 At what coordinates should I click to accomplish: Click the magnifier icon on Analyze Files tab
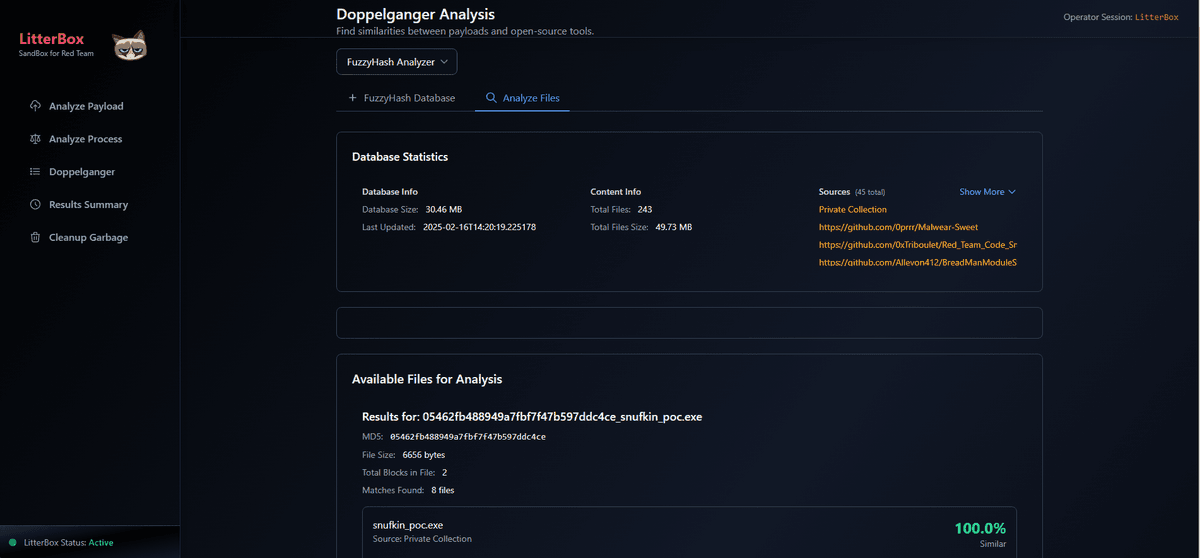point(491,98)
